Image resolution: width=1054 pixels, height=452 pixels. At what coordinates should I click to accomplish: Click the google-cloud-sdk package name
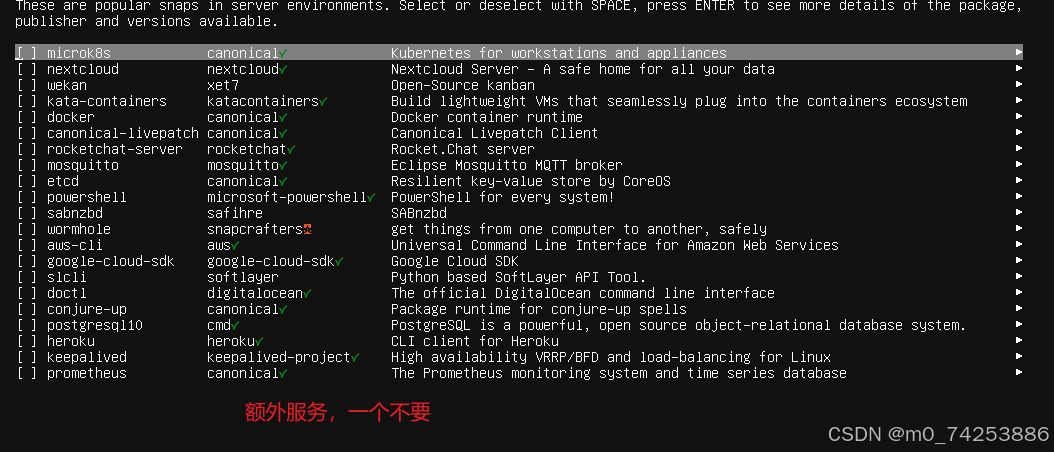(111, 261)
